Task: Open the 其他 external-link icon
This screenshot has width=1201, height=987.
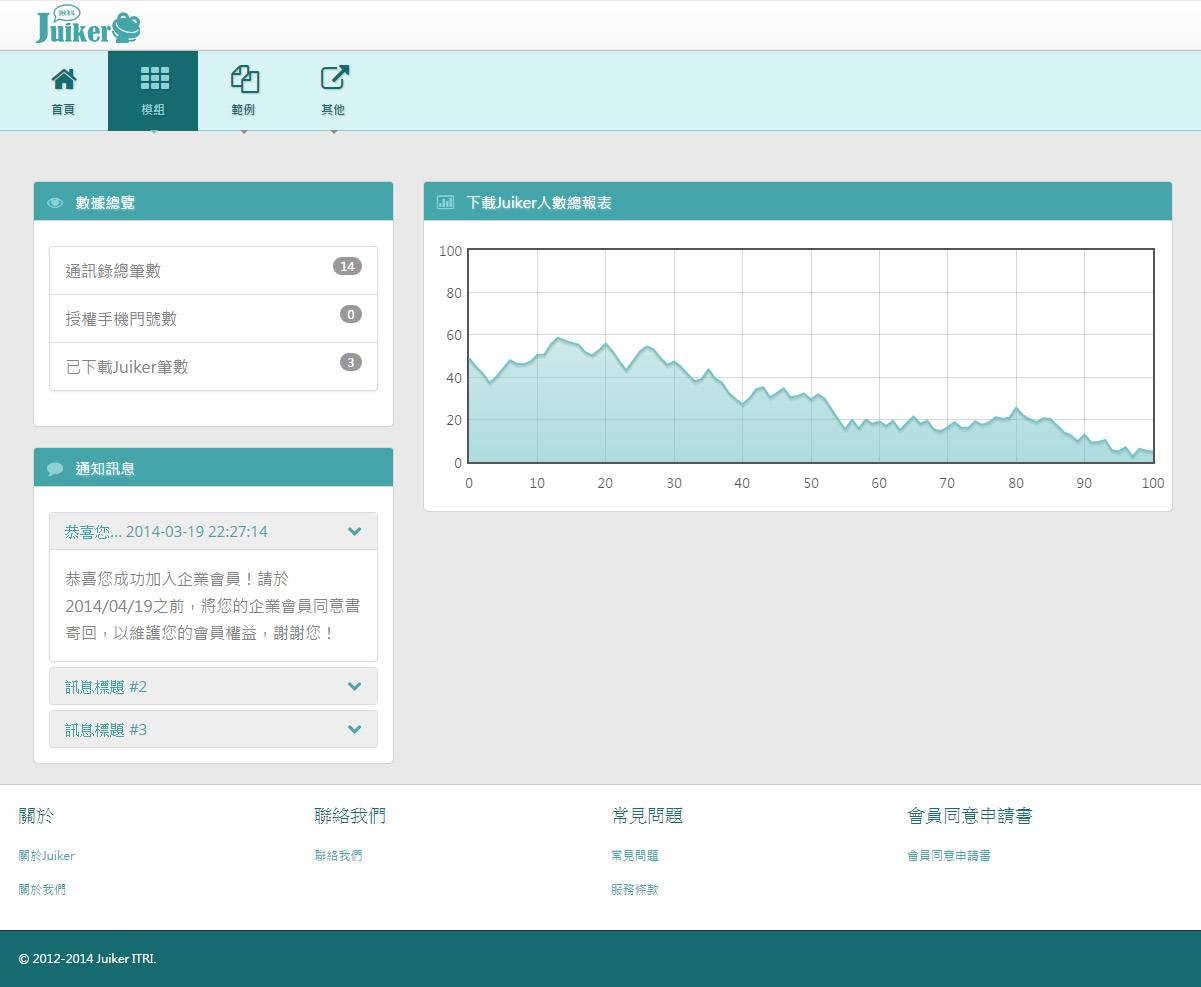Action: (333, 77)
